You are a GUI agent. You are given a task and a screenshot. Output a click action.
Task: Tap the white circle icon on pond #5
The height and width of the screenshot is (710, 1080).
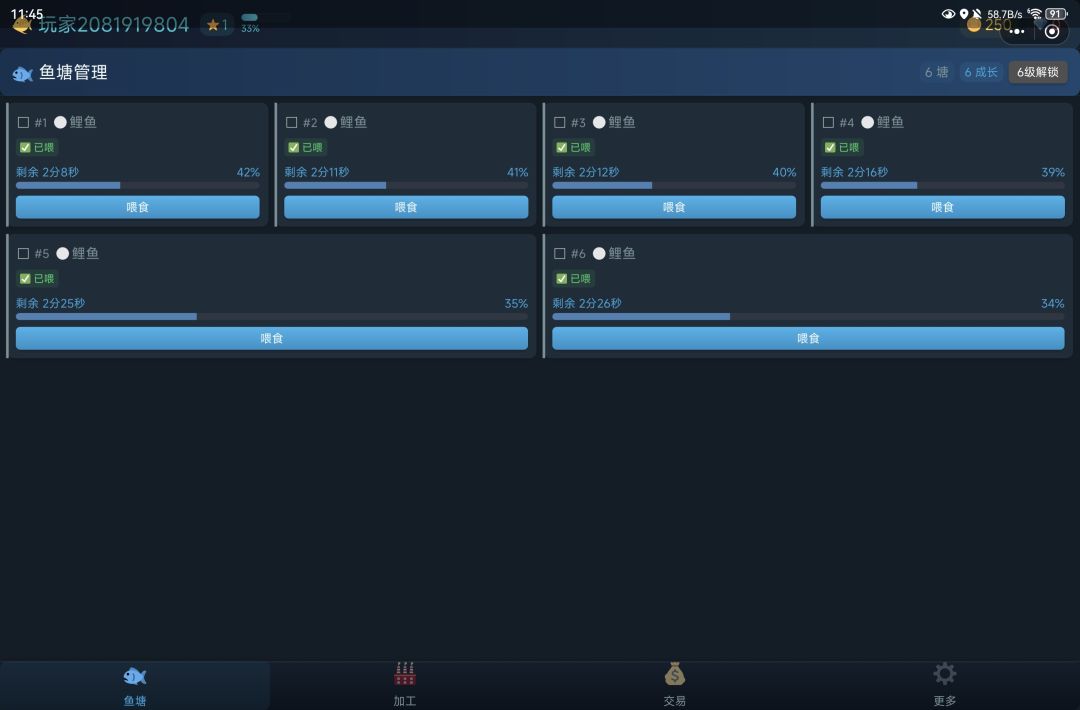[x=63, y=253]
